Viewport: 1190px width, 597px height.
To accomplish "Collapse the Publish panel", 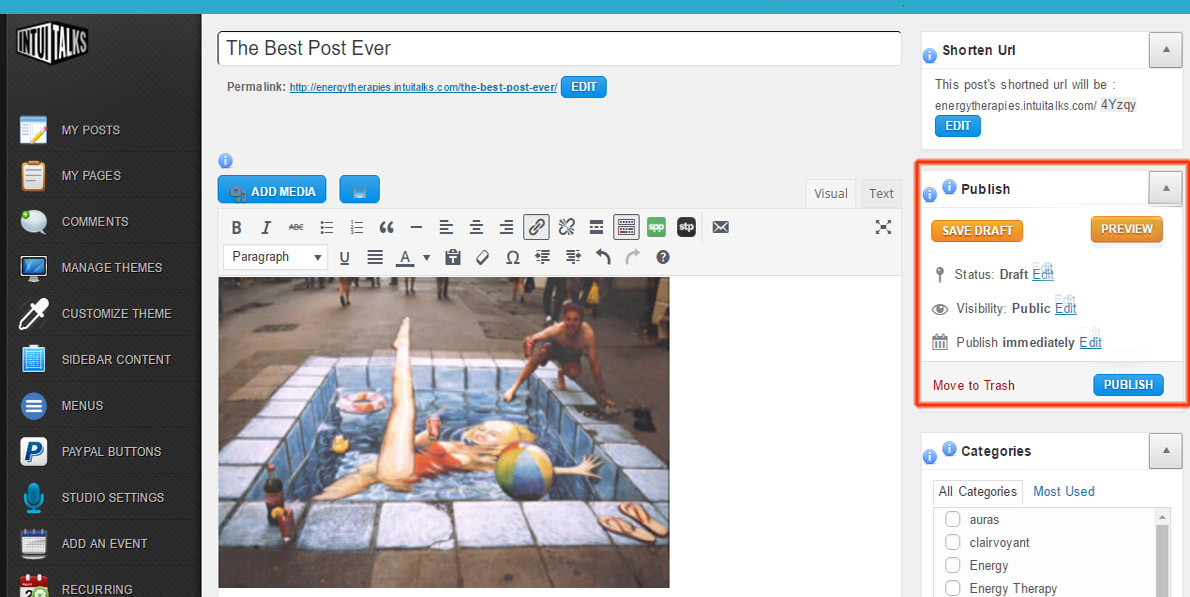I will click(x=1166, y=188).
